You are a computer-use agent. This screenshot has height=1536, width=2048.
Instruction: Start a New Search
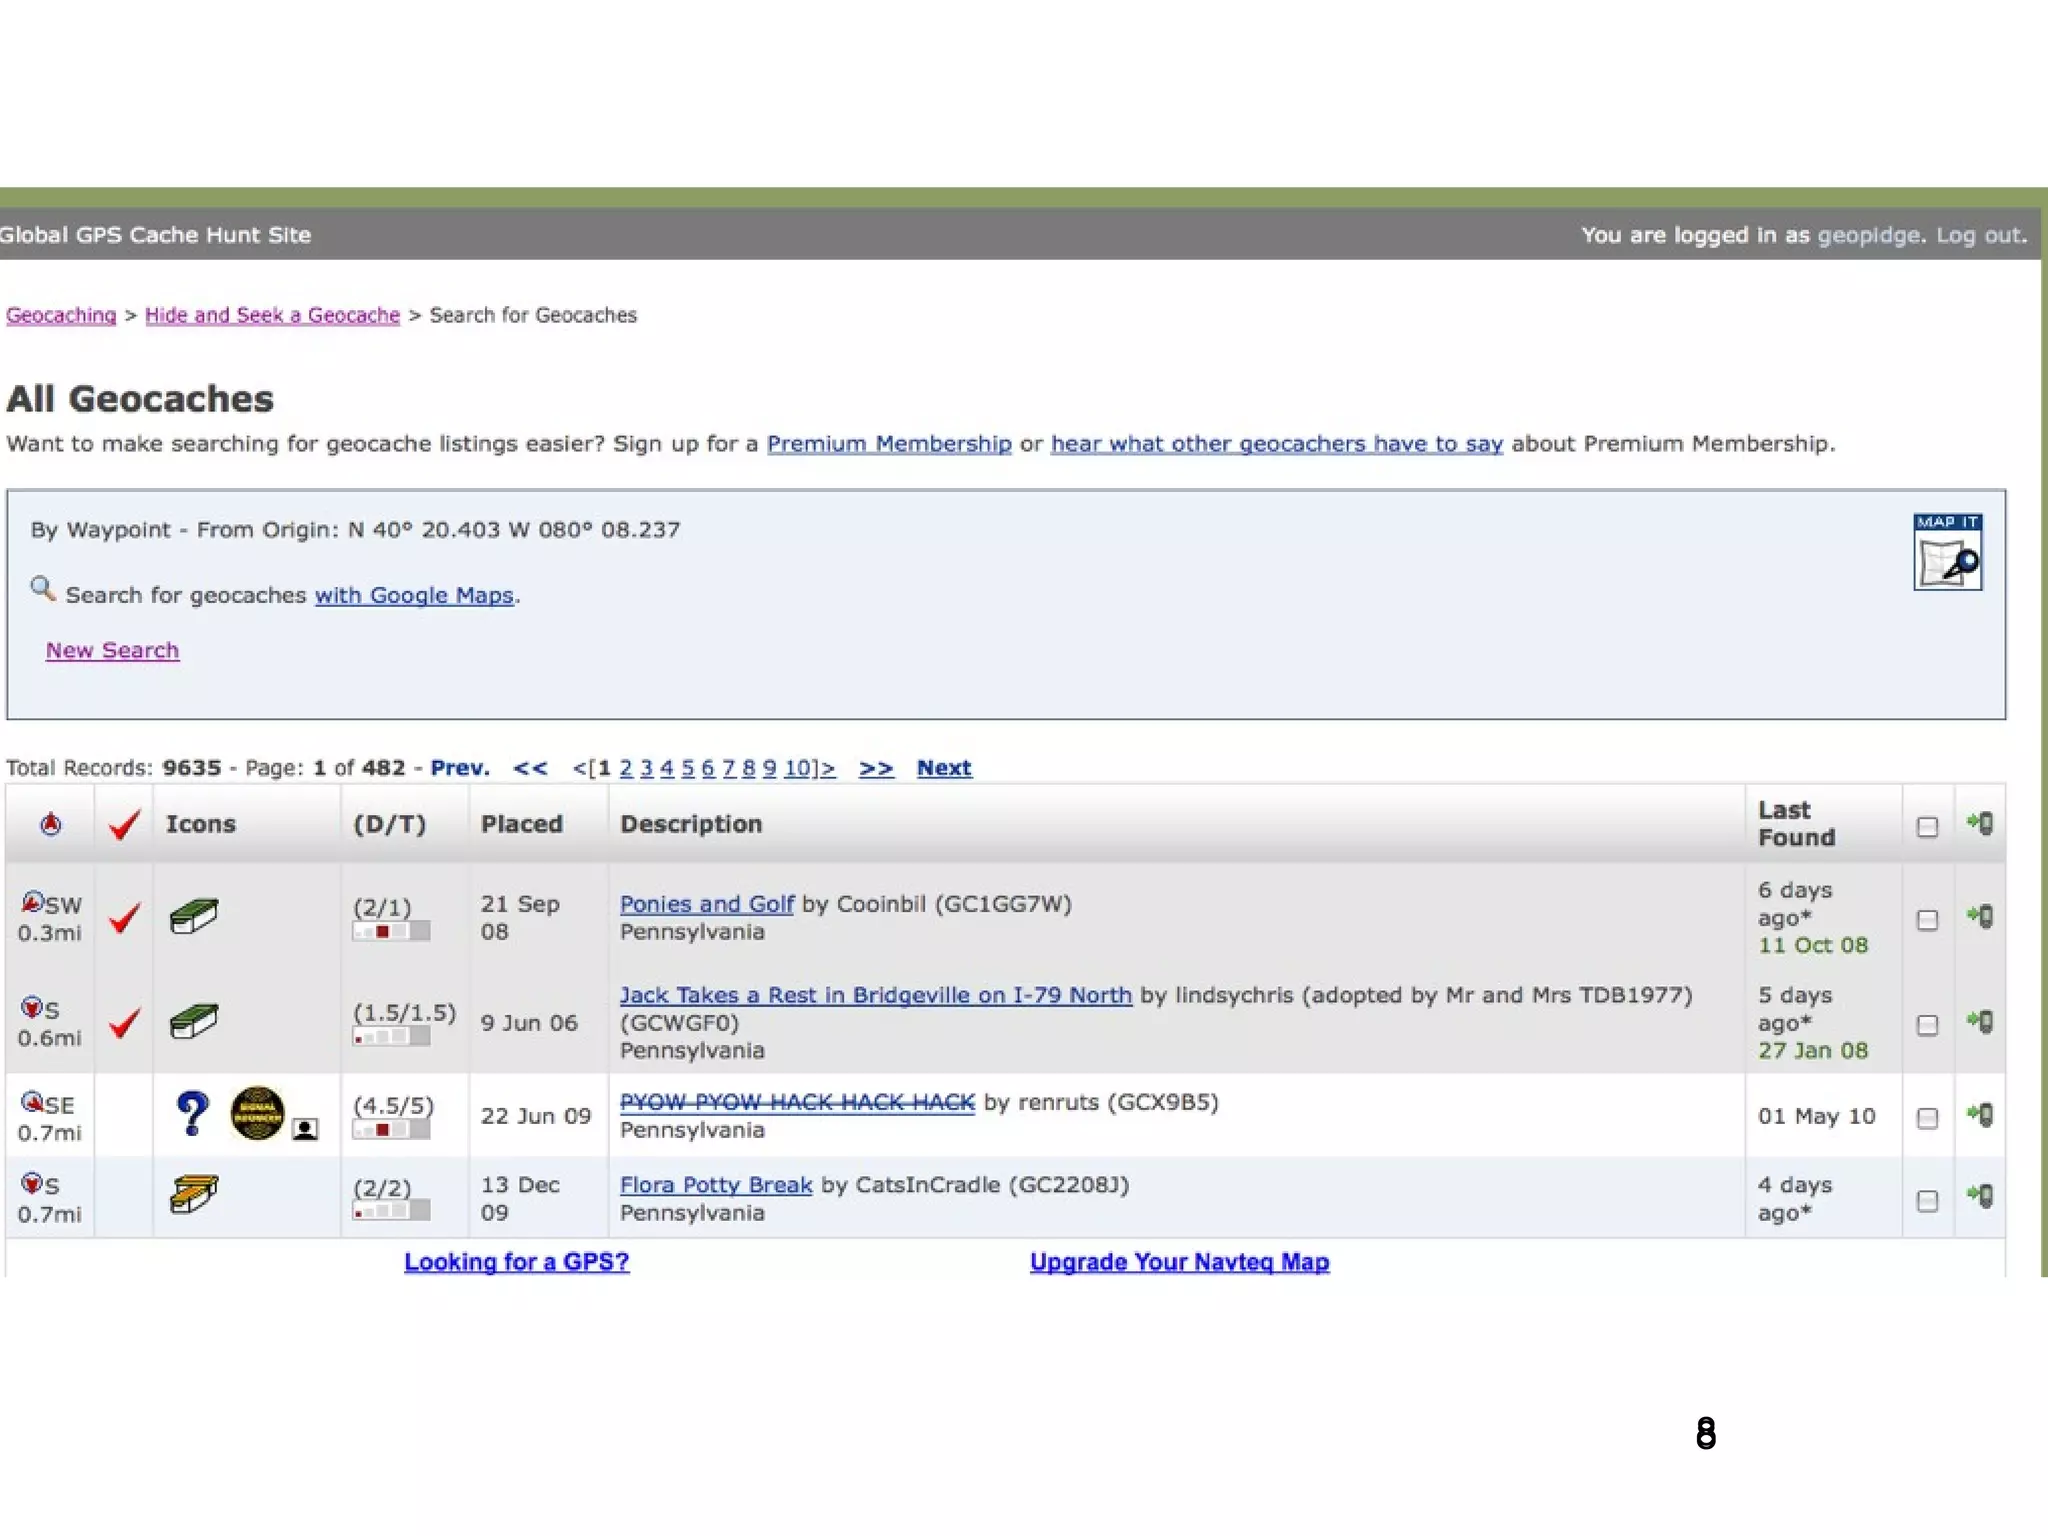pyautogui.click(x=112, y=650)
